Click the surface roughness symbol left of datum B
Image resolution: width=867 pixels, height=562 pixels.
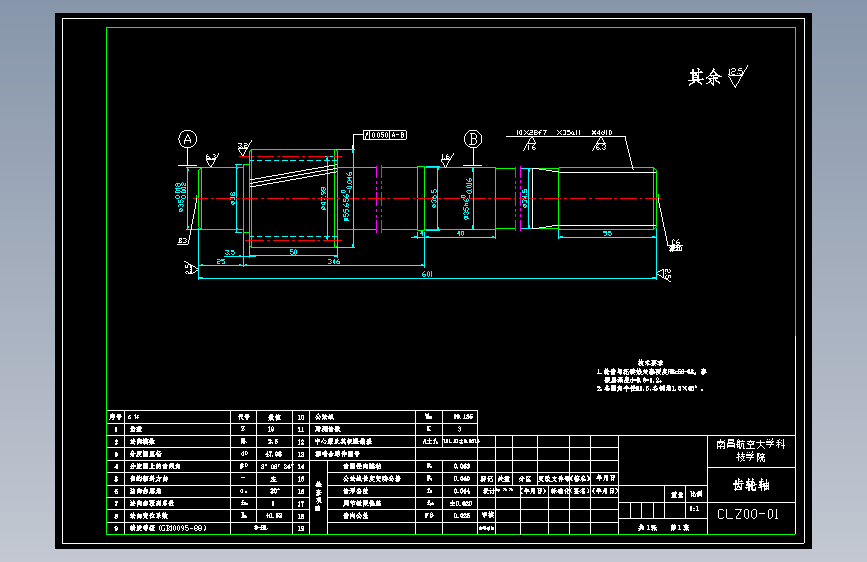pos(447,160)
